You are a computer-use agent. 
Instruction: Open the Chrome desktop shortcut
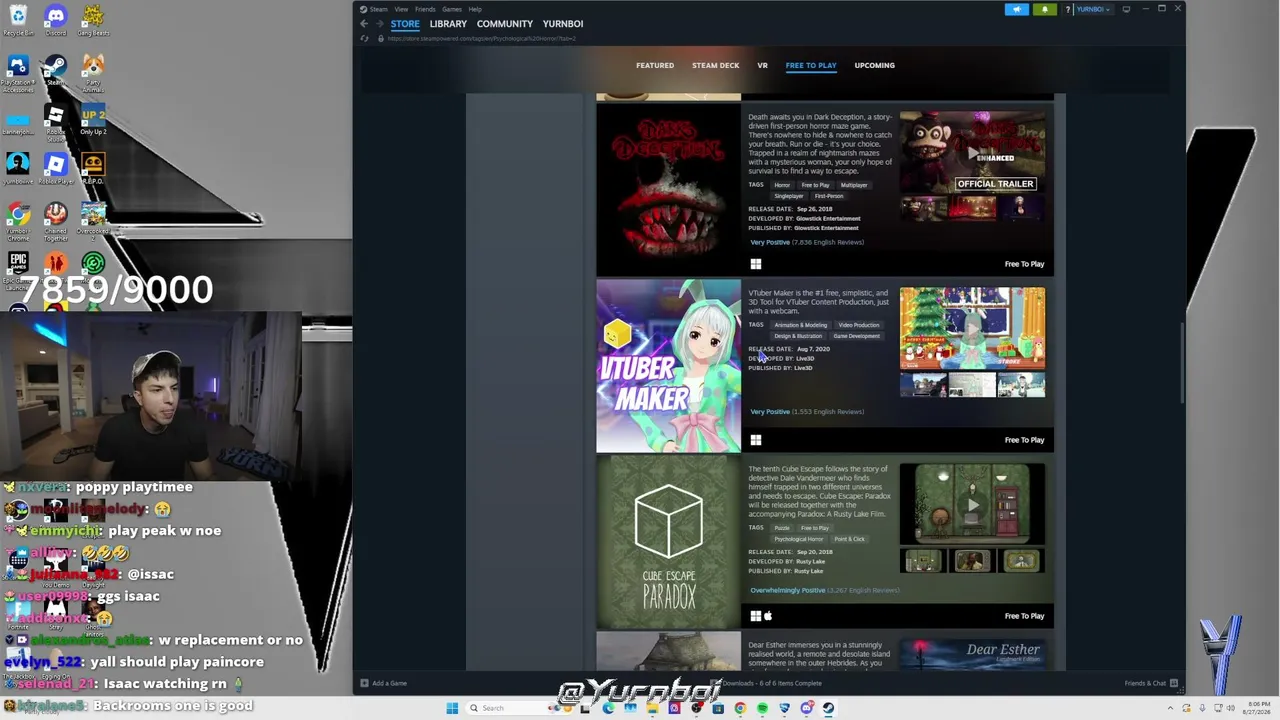18,222
